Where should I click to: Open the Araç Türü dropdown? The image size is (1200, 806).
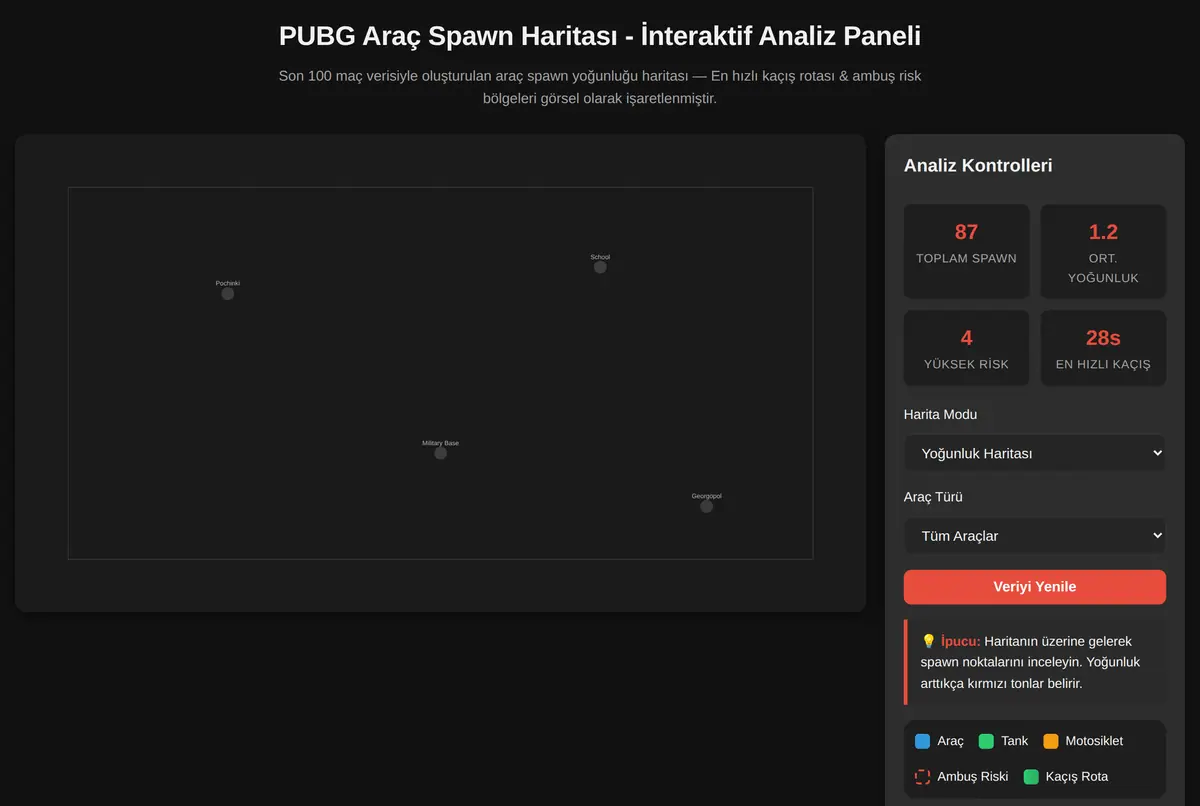coord(1035,536)
